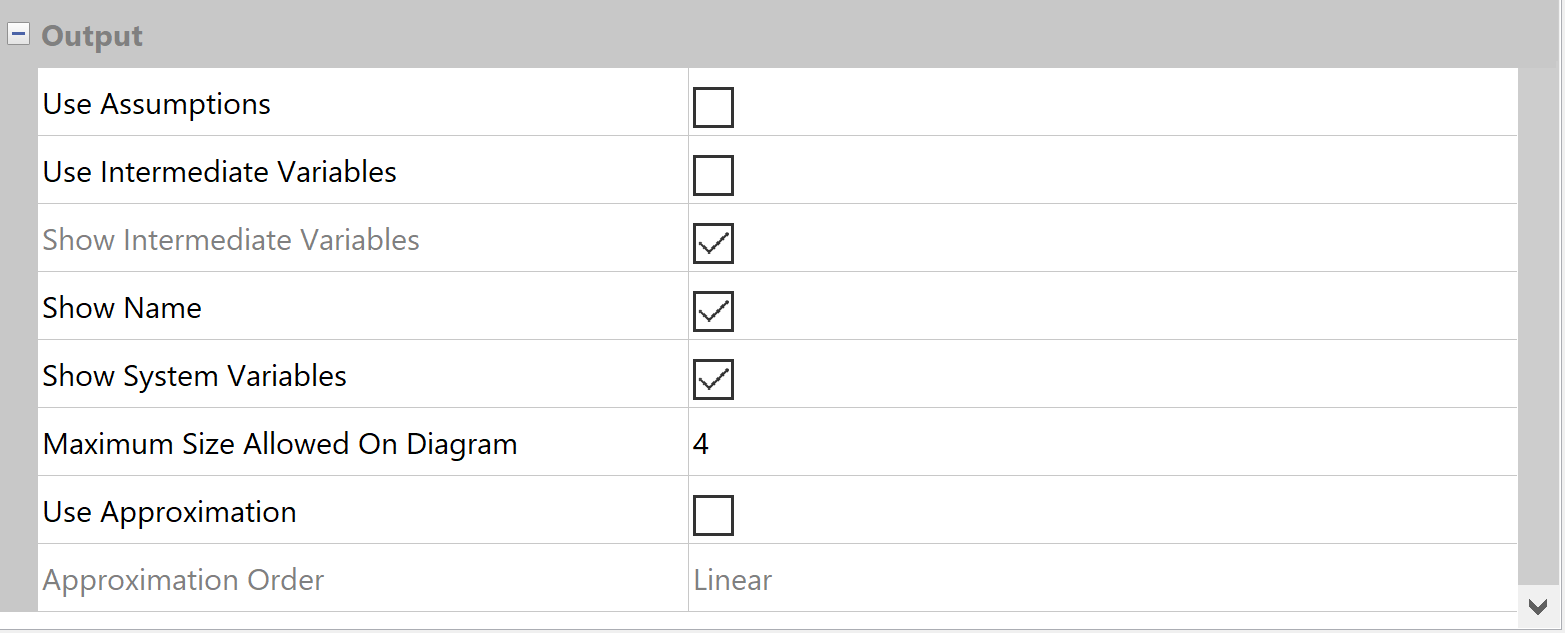Select the Use Intermediate Variables label
Viewport: 1565px width, 633px height.
(220, 172)
